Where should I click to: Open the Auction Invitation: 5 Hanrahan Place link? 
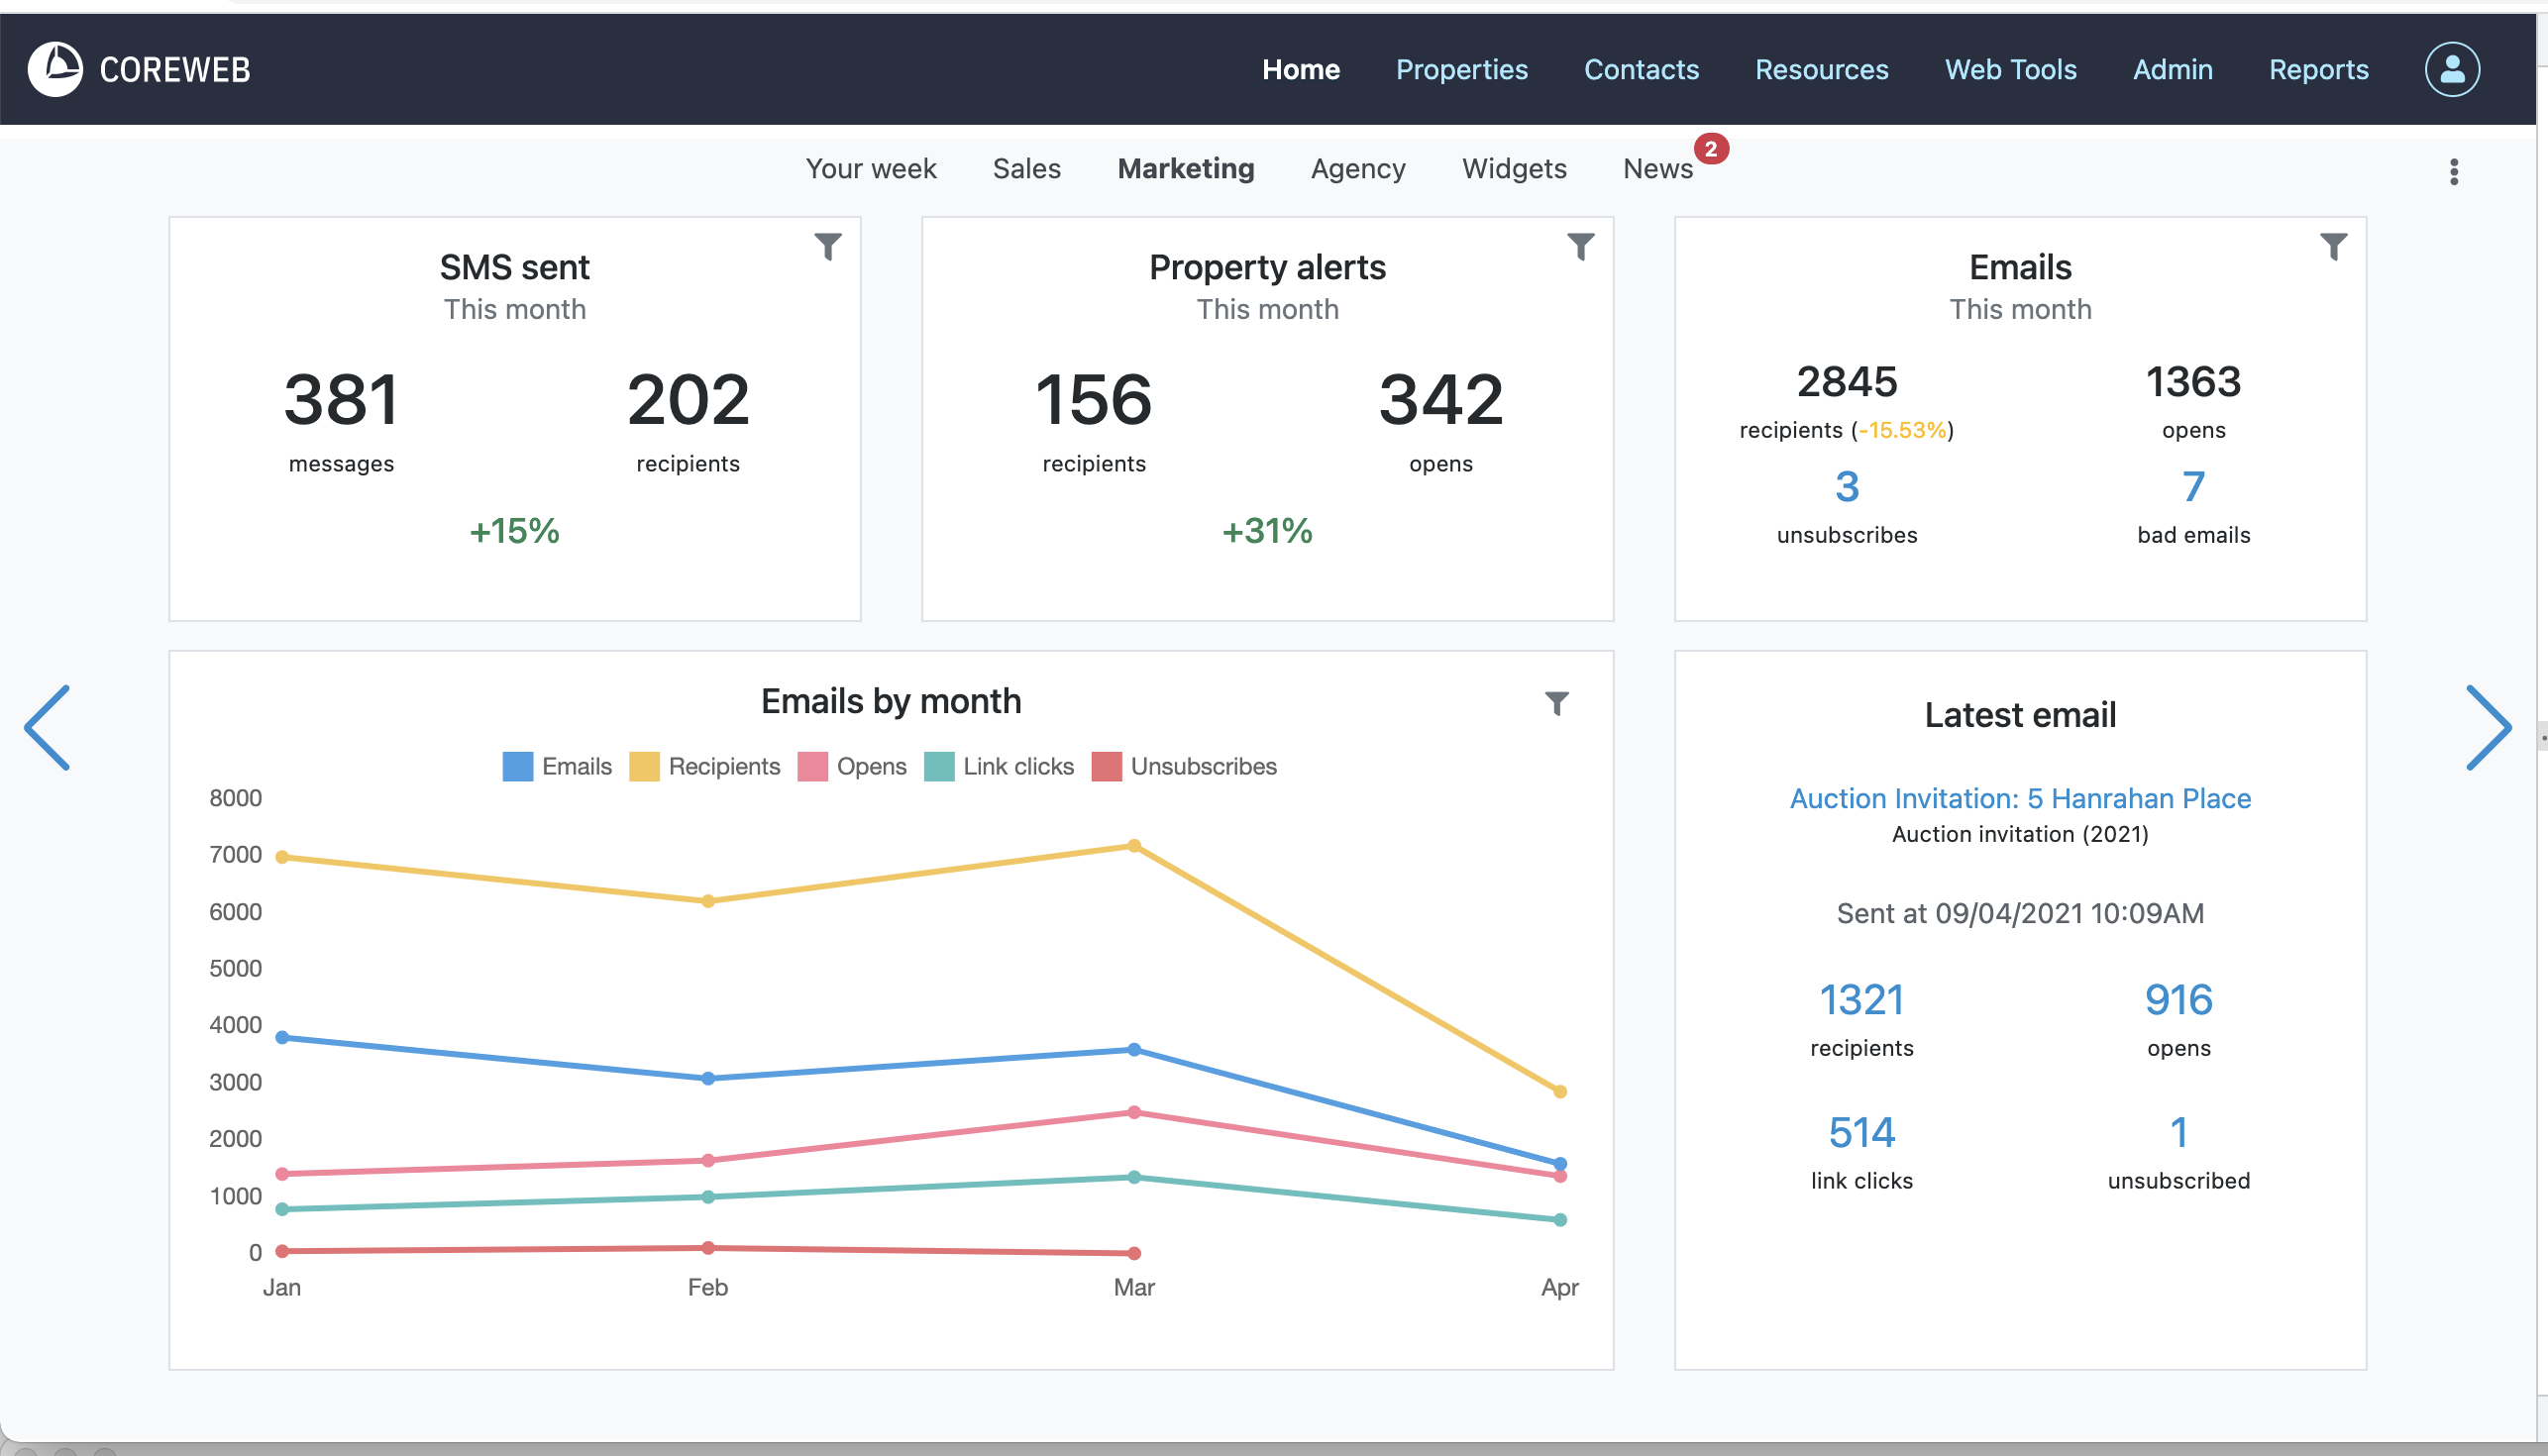coord(2019,798)
